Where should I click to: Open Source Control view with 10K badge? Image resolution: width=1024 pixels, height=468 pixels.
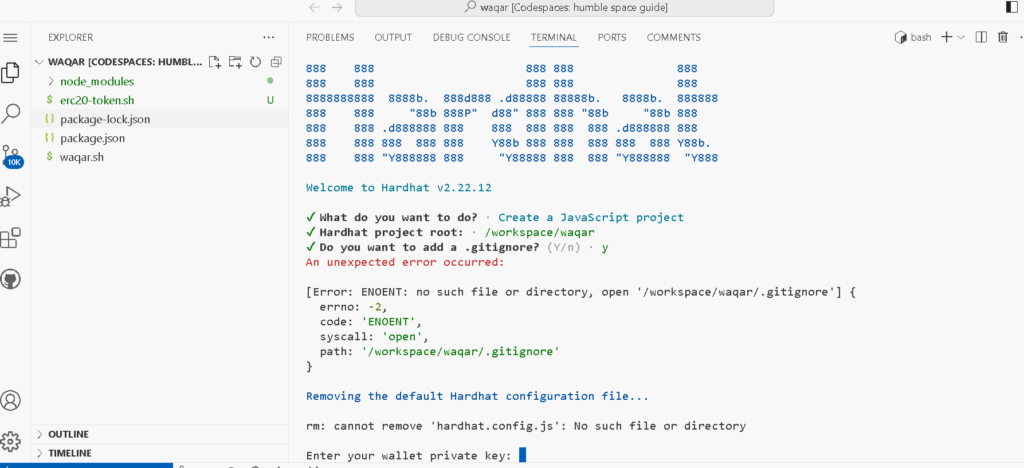(x=12, y=157)
